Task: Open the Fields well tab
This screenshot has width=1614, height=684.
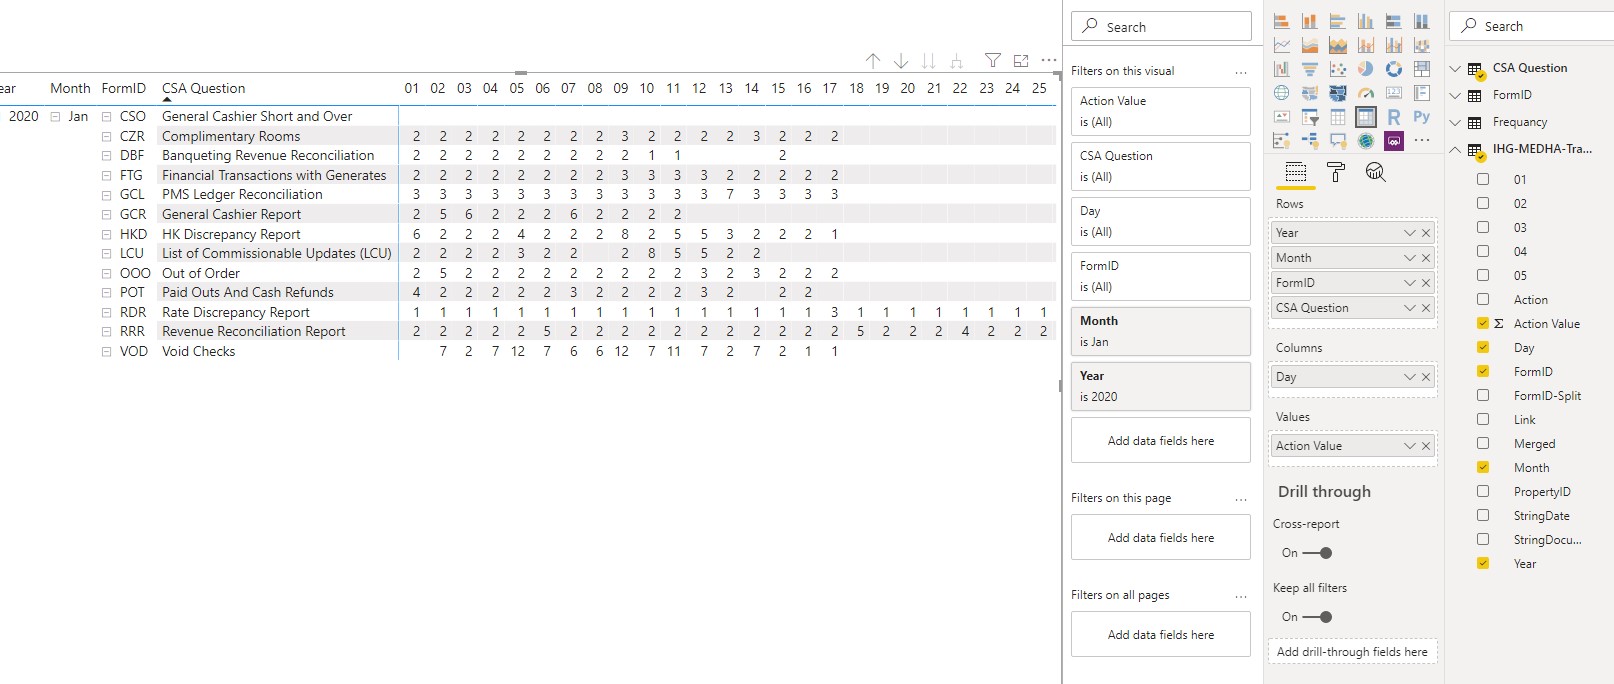Action: point(1295,172)
